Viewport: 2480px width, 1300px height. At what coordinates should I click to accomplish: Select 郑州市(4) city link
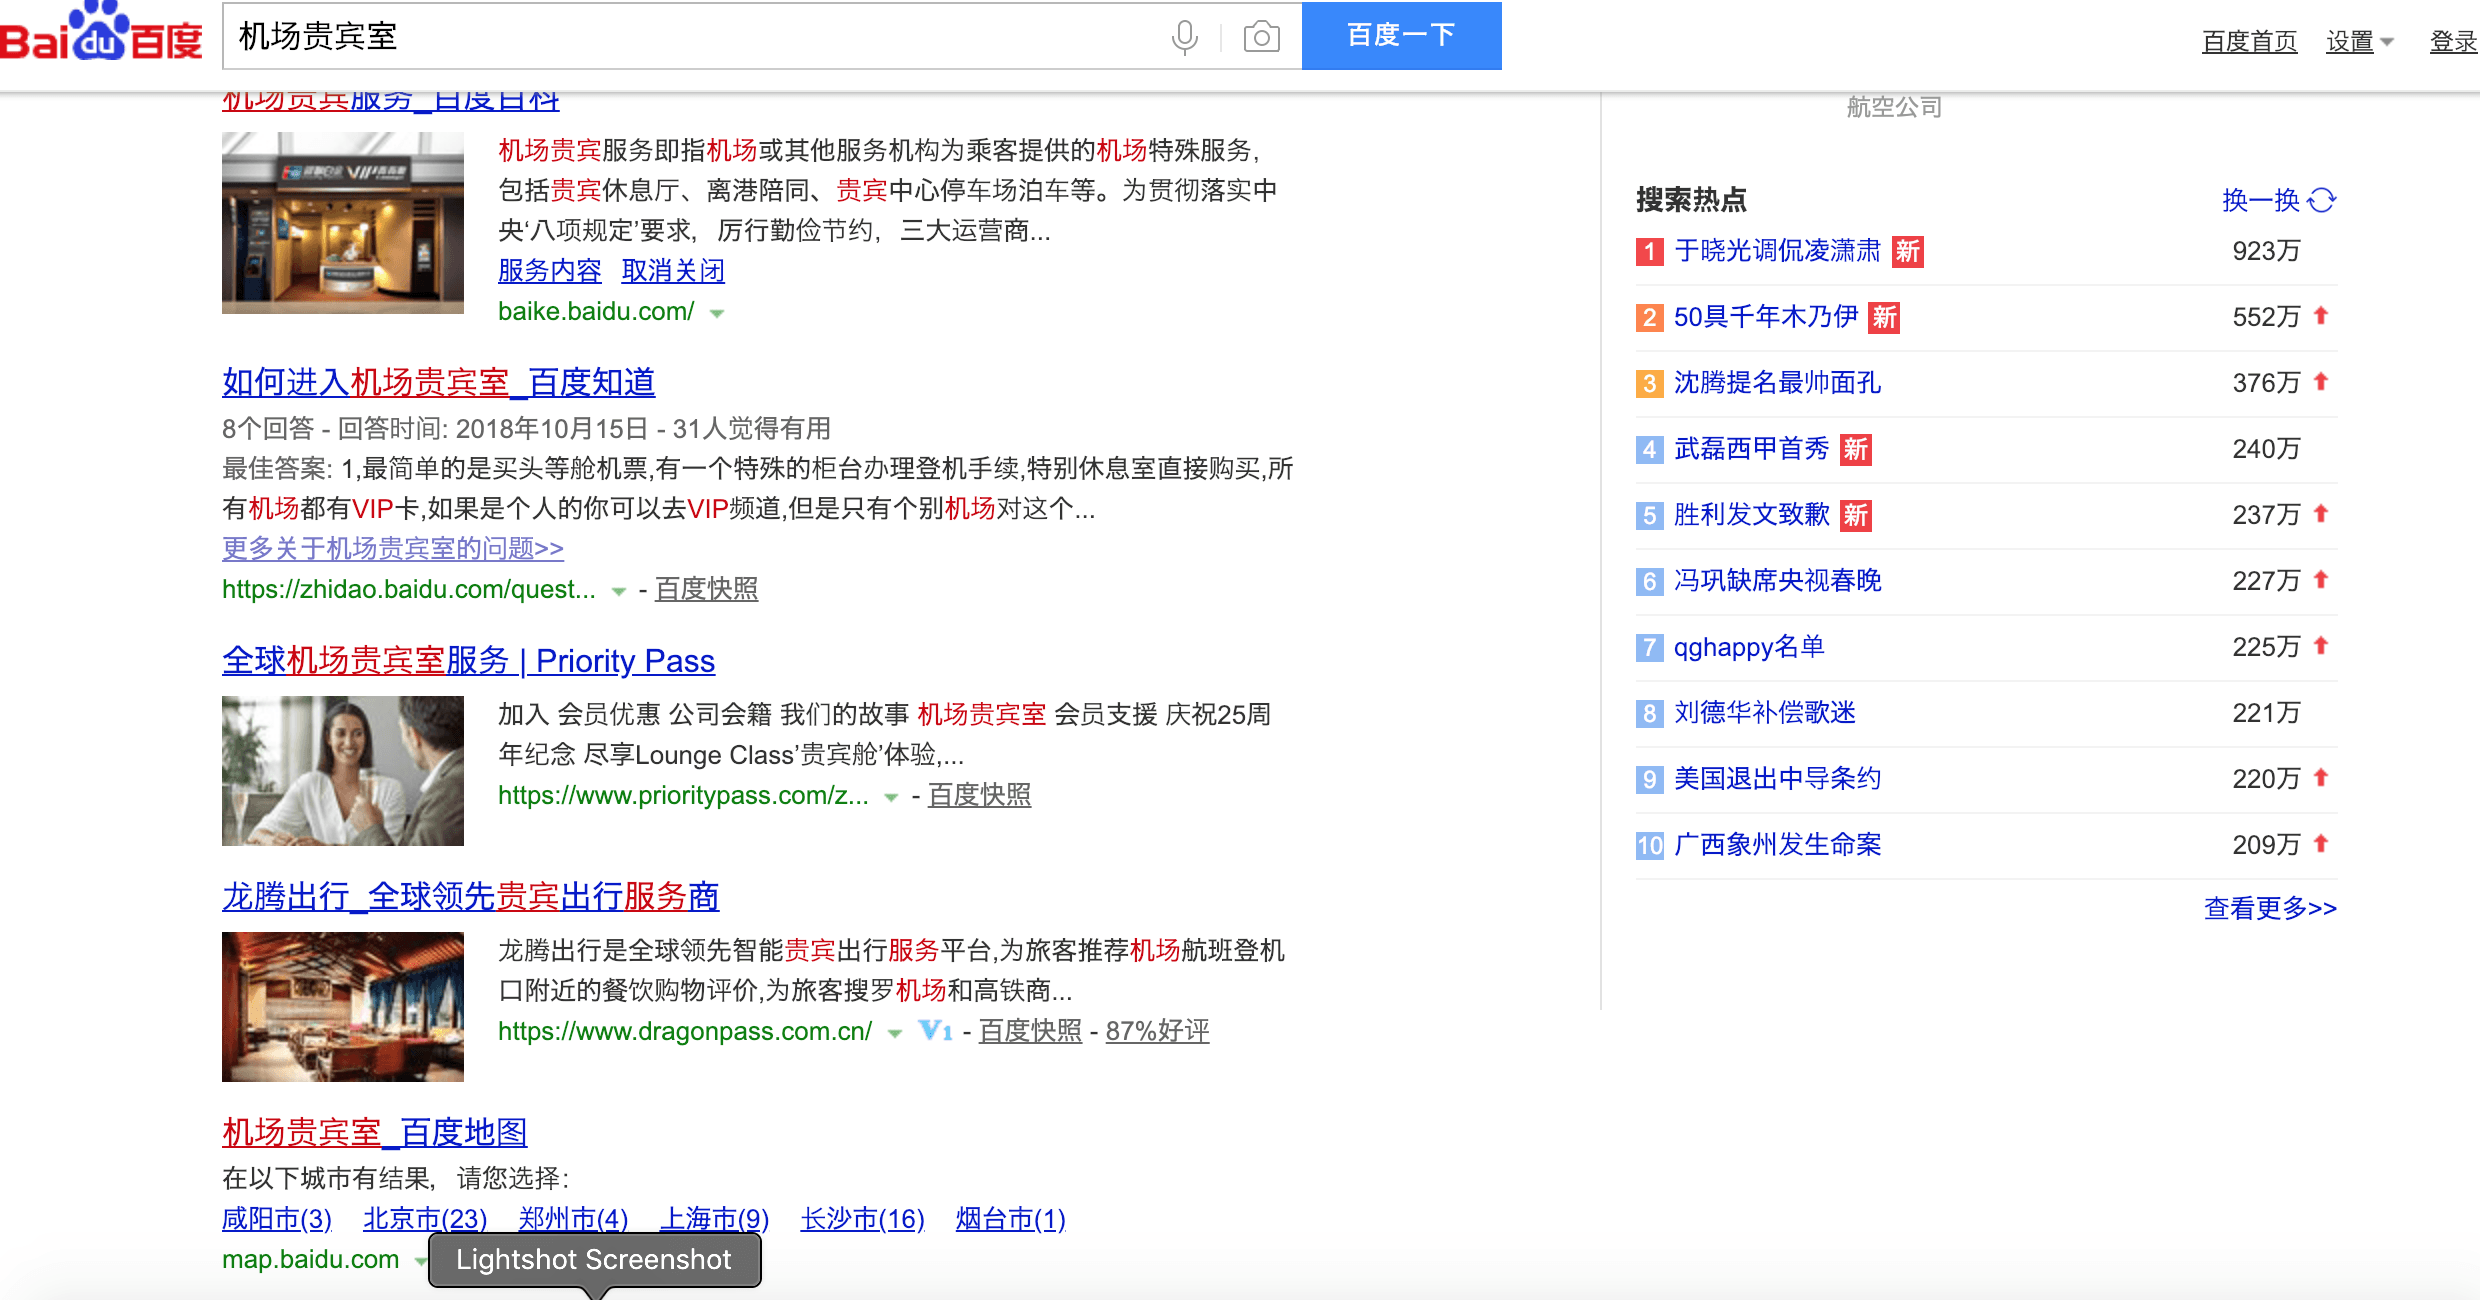pos(573,1219)
